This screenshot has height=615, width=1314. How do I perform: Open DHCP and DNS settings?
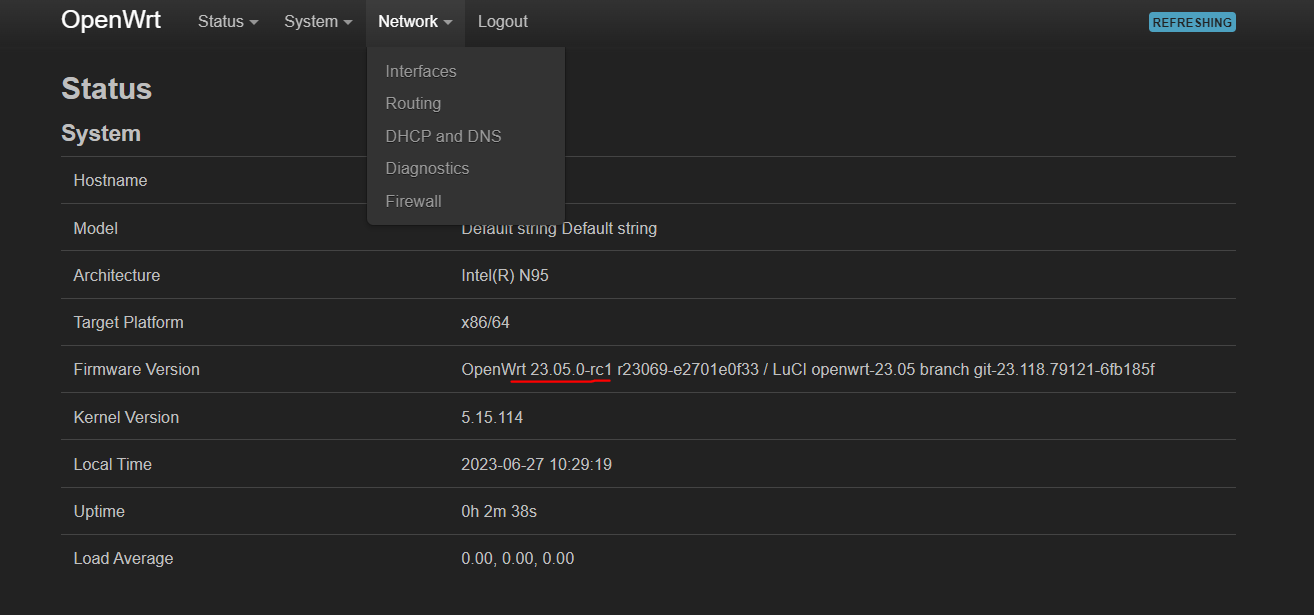pyautogui.click(x=443, y=136)
